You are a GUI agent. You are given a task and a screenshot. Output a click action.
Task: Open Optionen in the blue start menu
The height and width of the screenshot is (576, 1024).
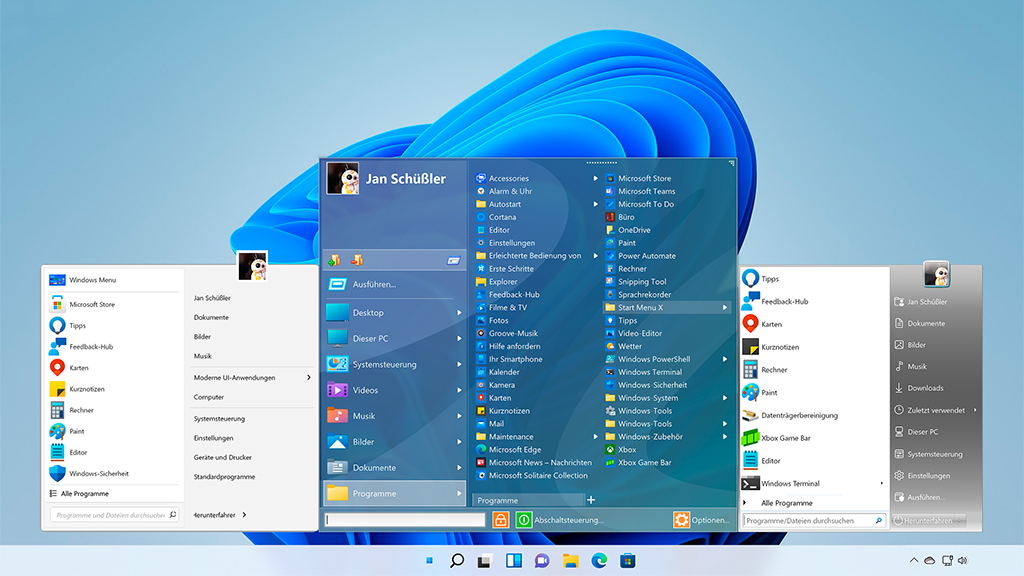[x=701, y=520]
